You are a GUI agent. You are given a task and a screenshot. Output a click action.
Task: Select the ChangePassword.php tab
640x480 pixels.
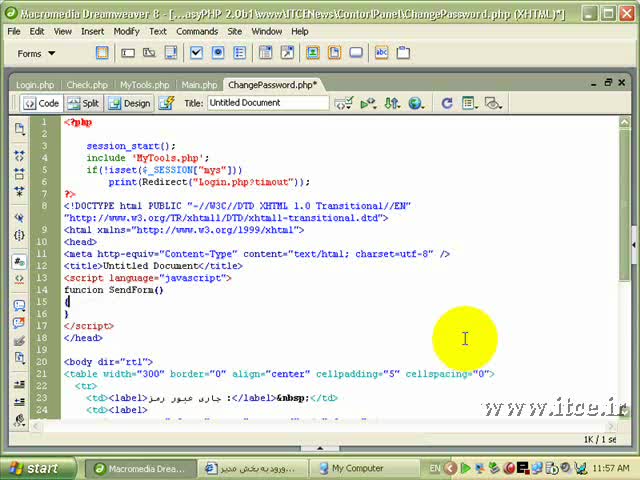coord(272,85)
